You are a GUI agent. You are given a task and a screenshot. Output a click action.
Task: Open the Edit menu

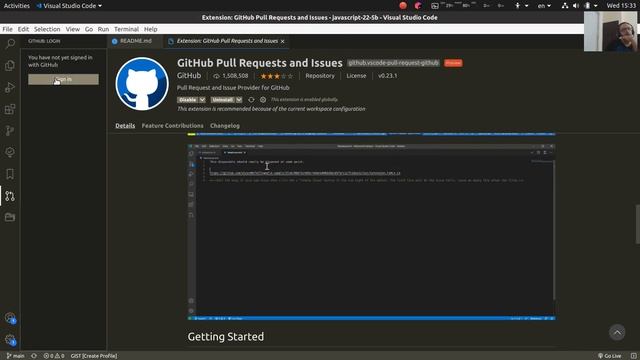click(x=23, y=29)
